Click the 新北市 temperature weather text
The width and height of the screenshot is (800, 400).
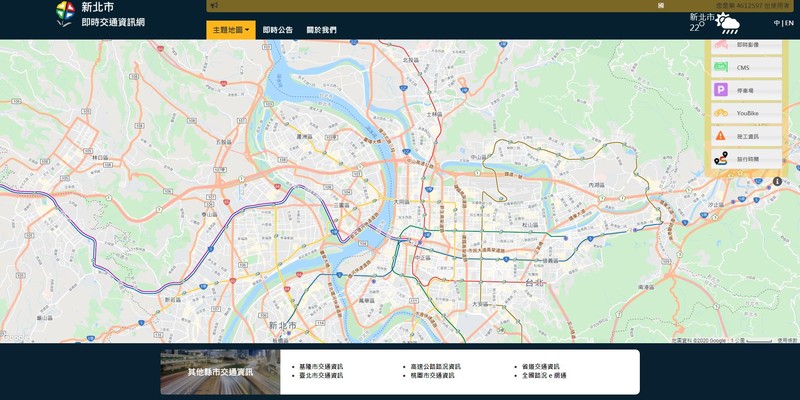click(x=702, y=22)
